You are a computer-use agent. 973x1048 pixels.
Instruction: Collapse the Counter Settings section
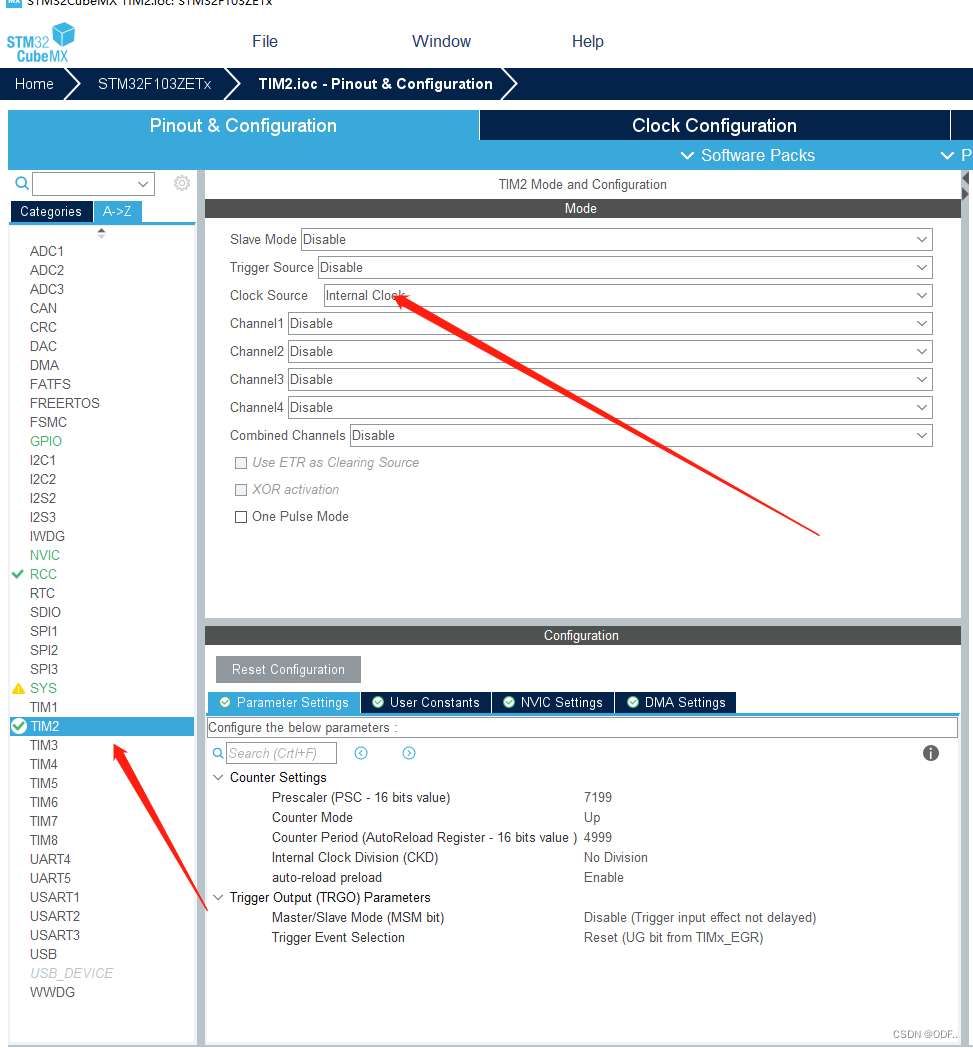(218, 777)
